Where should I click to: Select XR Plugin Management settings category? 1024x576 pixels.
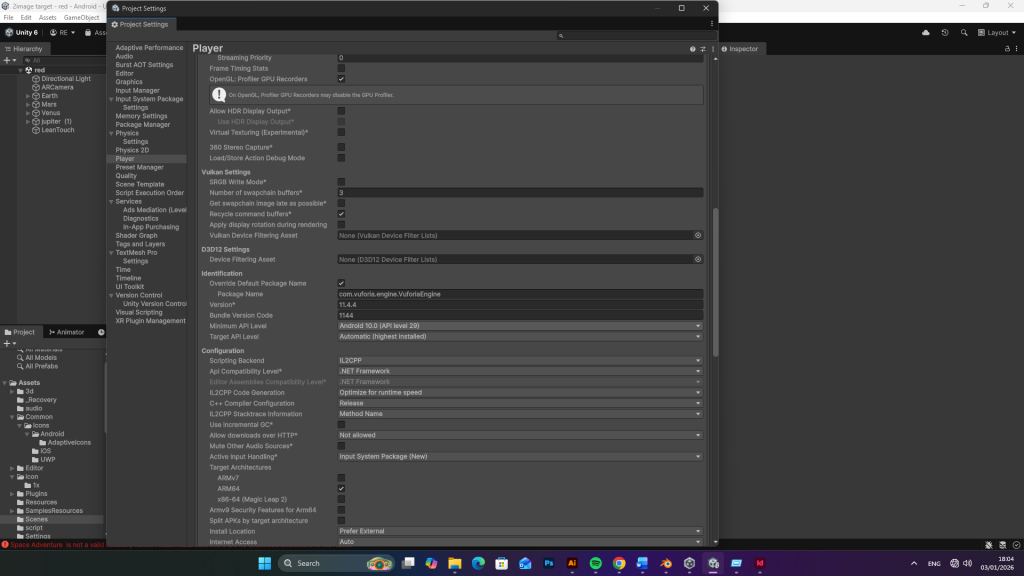[x=150, y=321]
